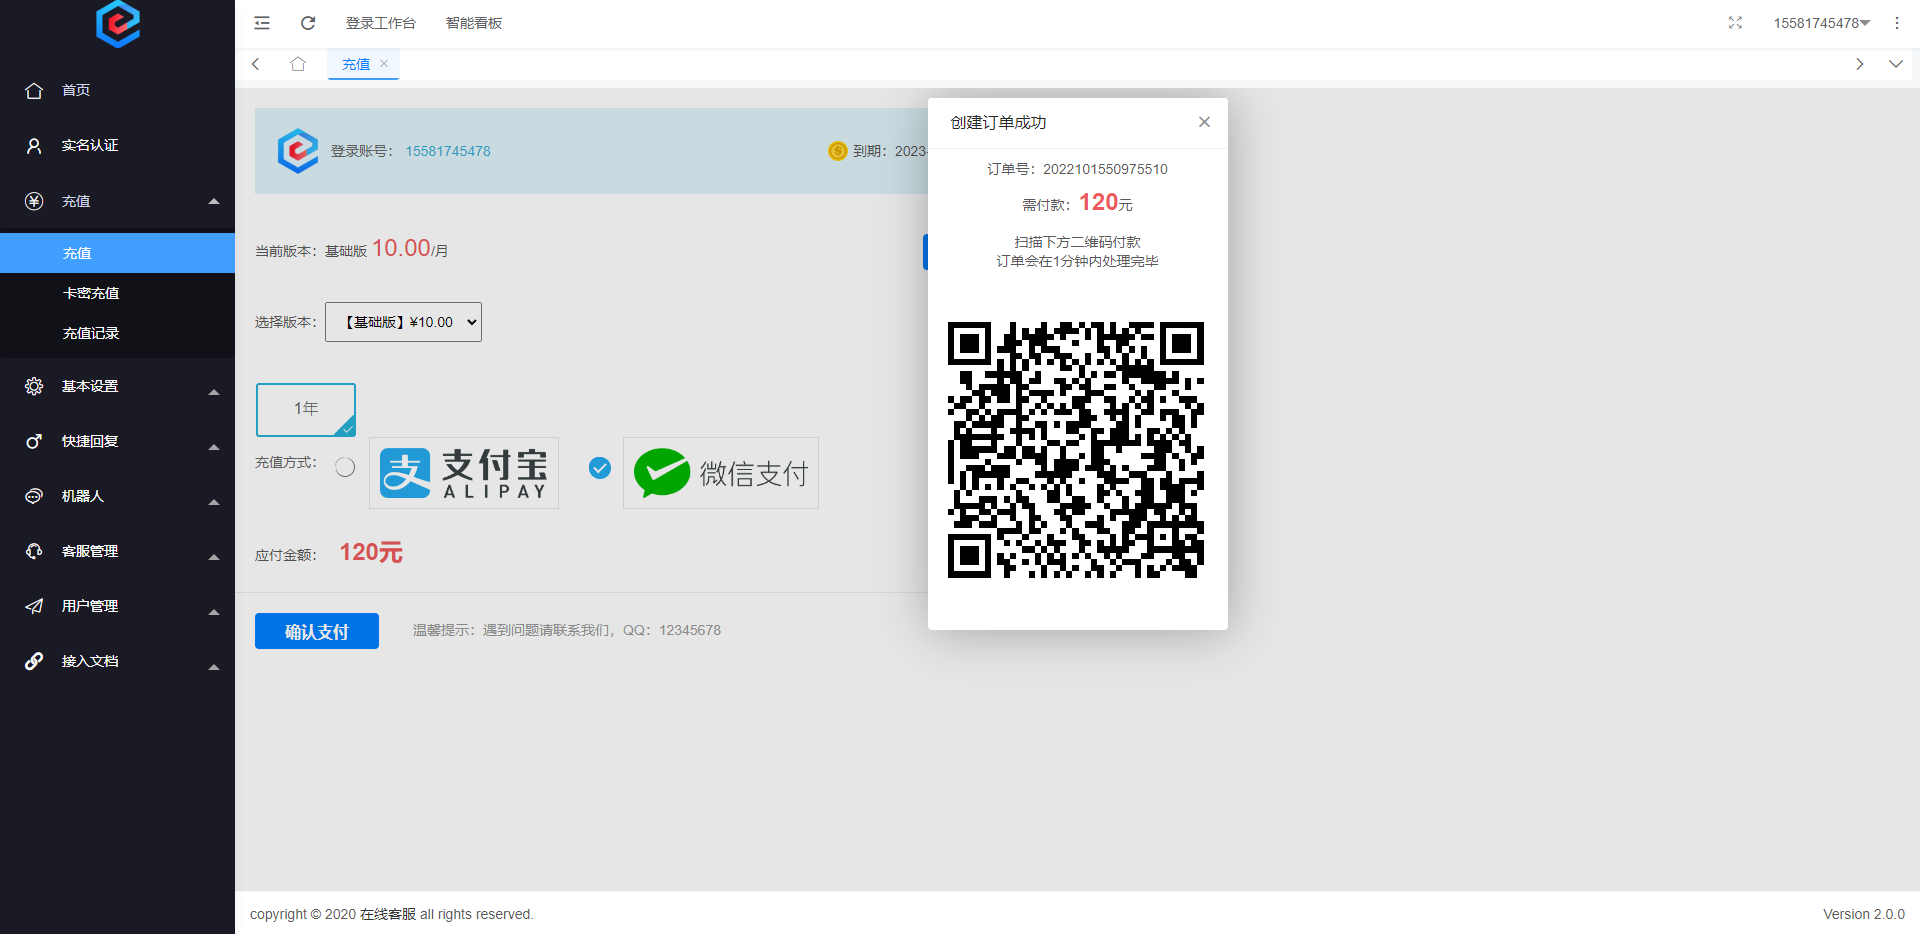Click the 扫描下方二维码付款 instruction

(1078, 242)
